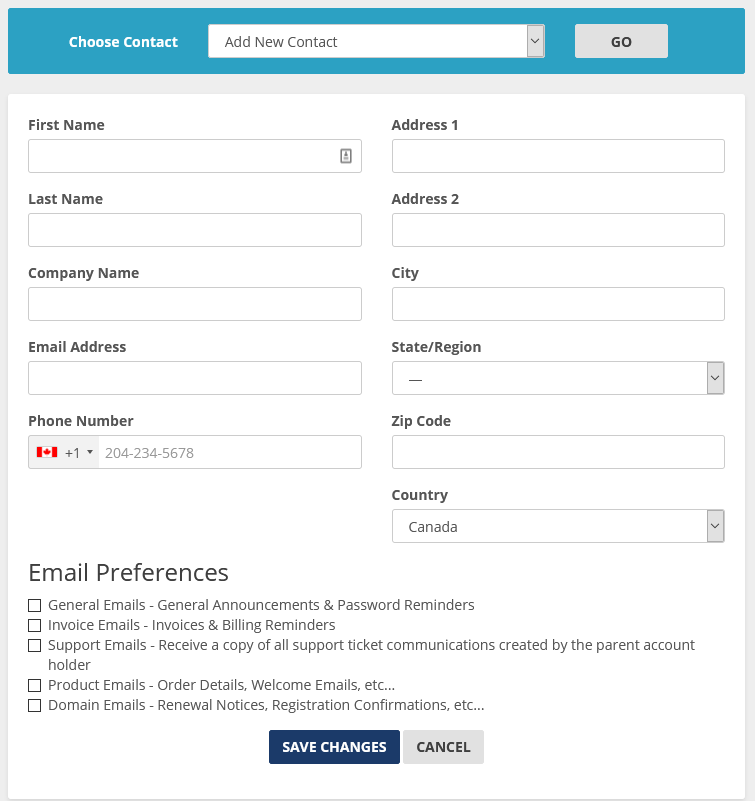Click the Email Address field

[194, 378]
